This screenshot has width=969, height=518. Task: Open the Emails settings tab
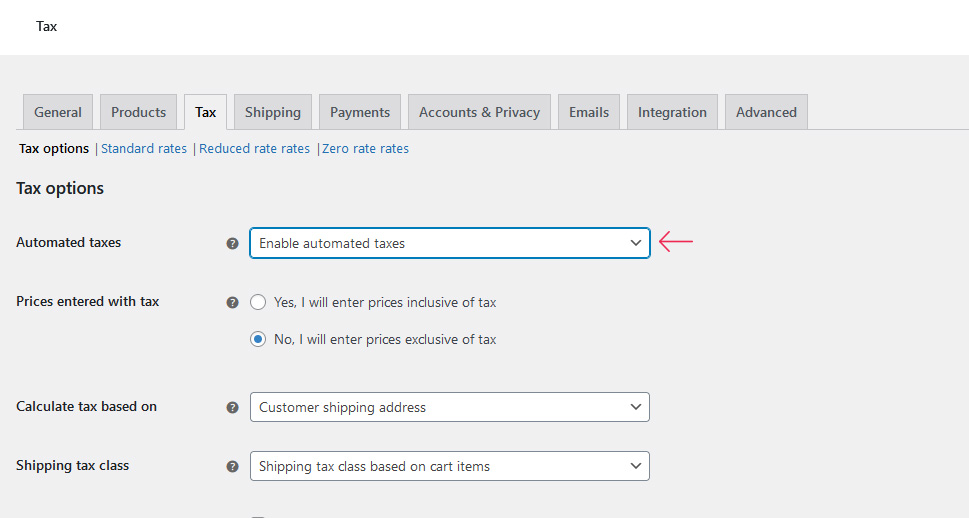(589, 112)
